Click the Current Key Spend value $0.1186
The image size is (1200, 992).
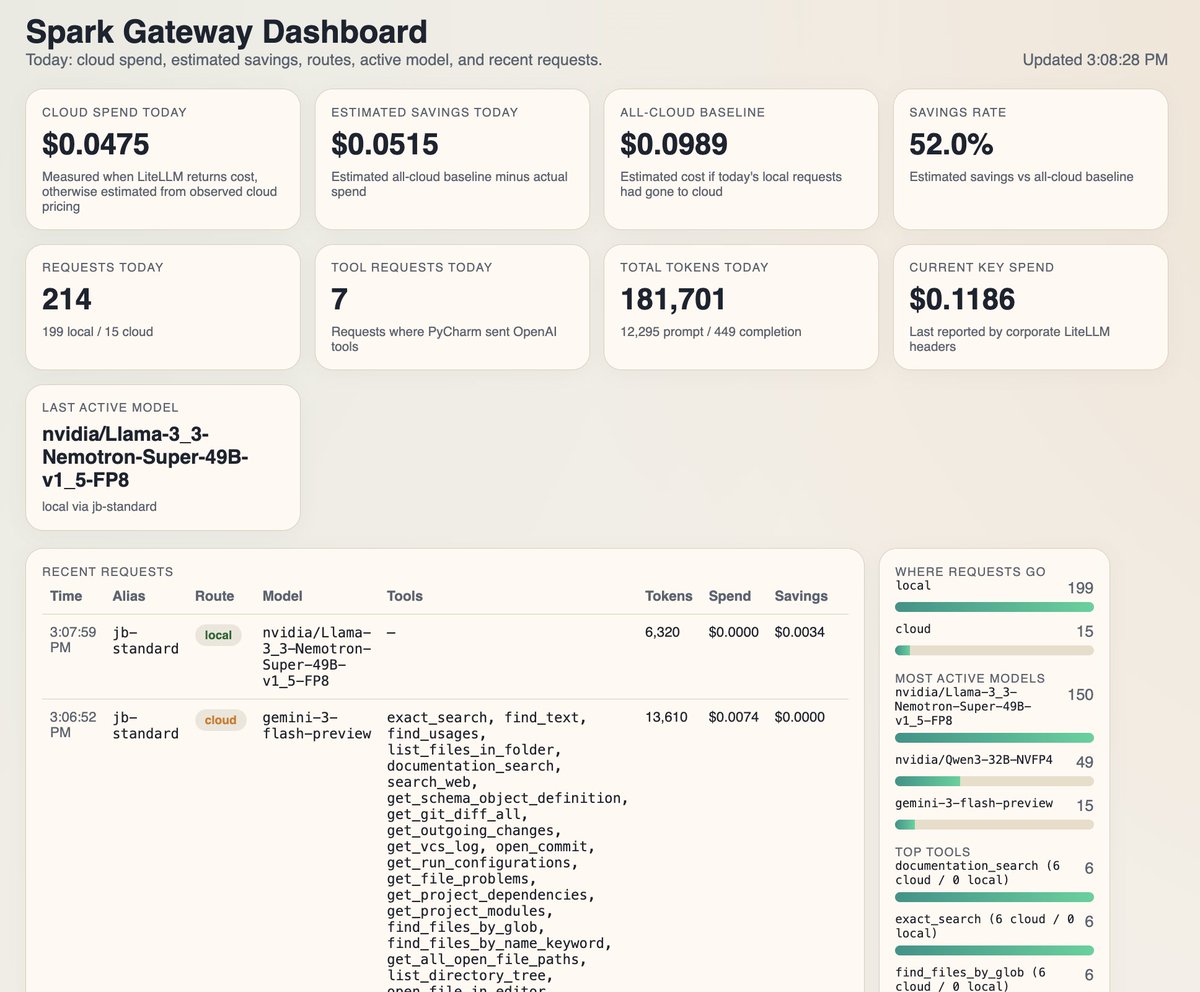pos(962,299)
